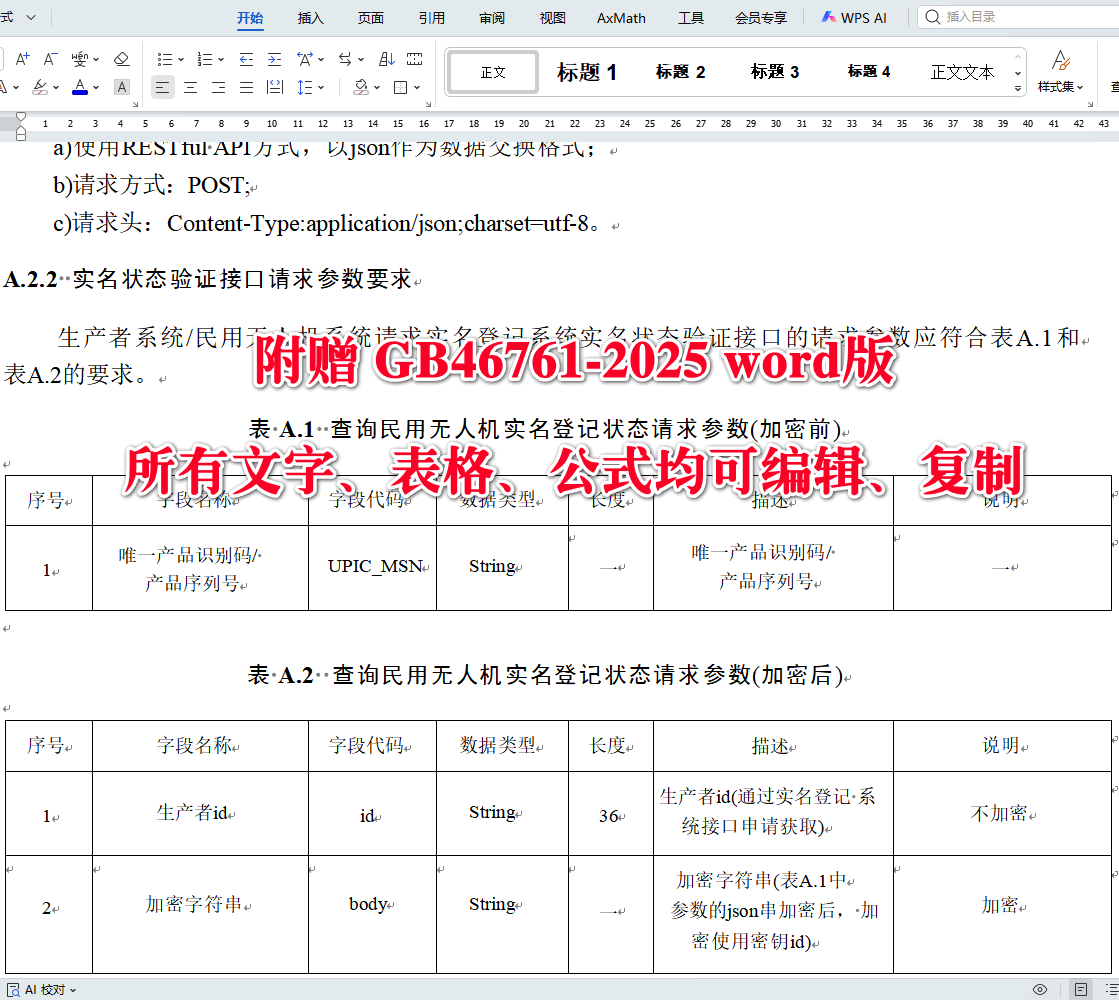This screenshot has height=1000, width=1119.
Task: Expand the numbered list options arrow
Action: [x=222, y=58]
